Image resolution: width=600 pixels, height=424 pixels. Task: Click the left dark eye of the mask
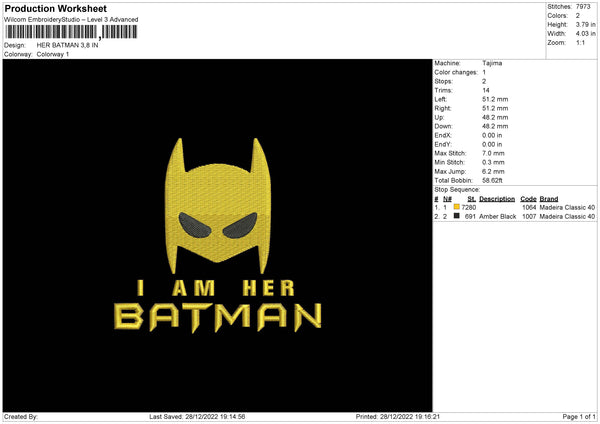pyautogui.click(x=194, y=225)
